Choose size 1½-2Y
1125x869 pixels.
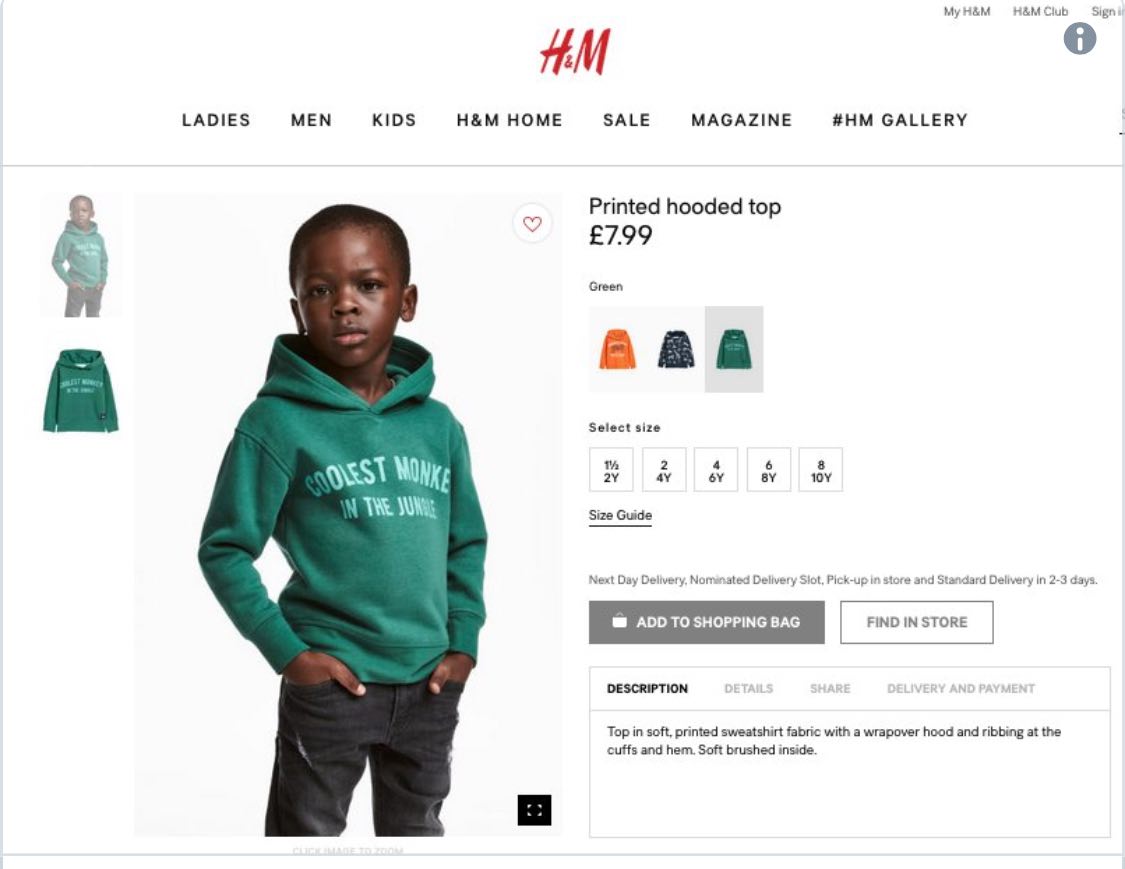[x=611, y=470]
